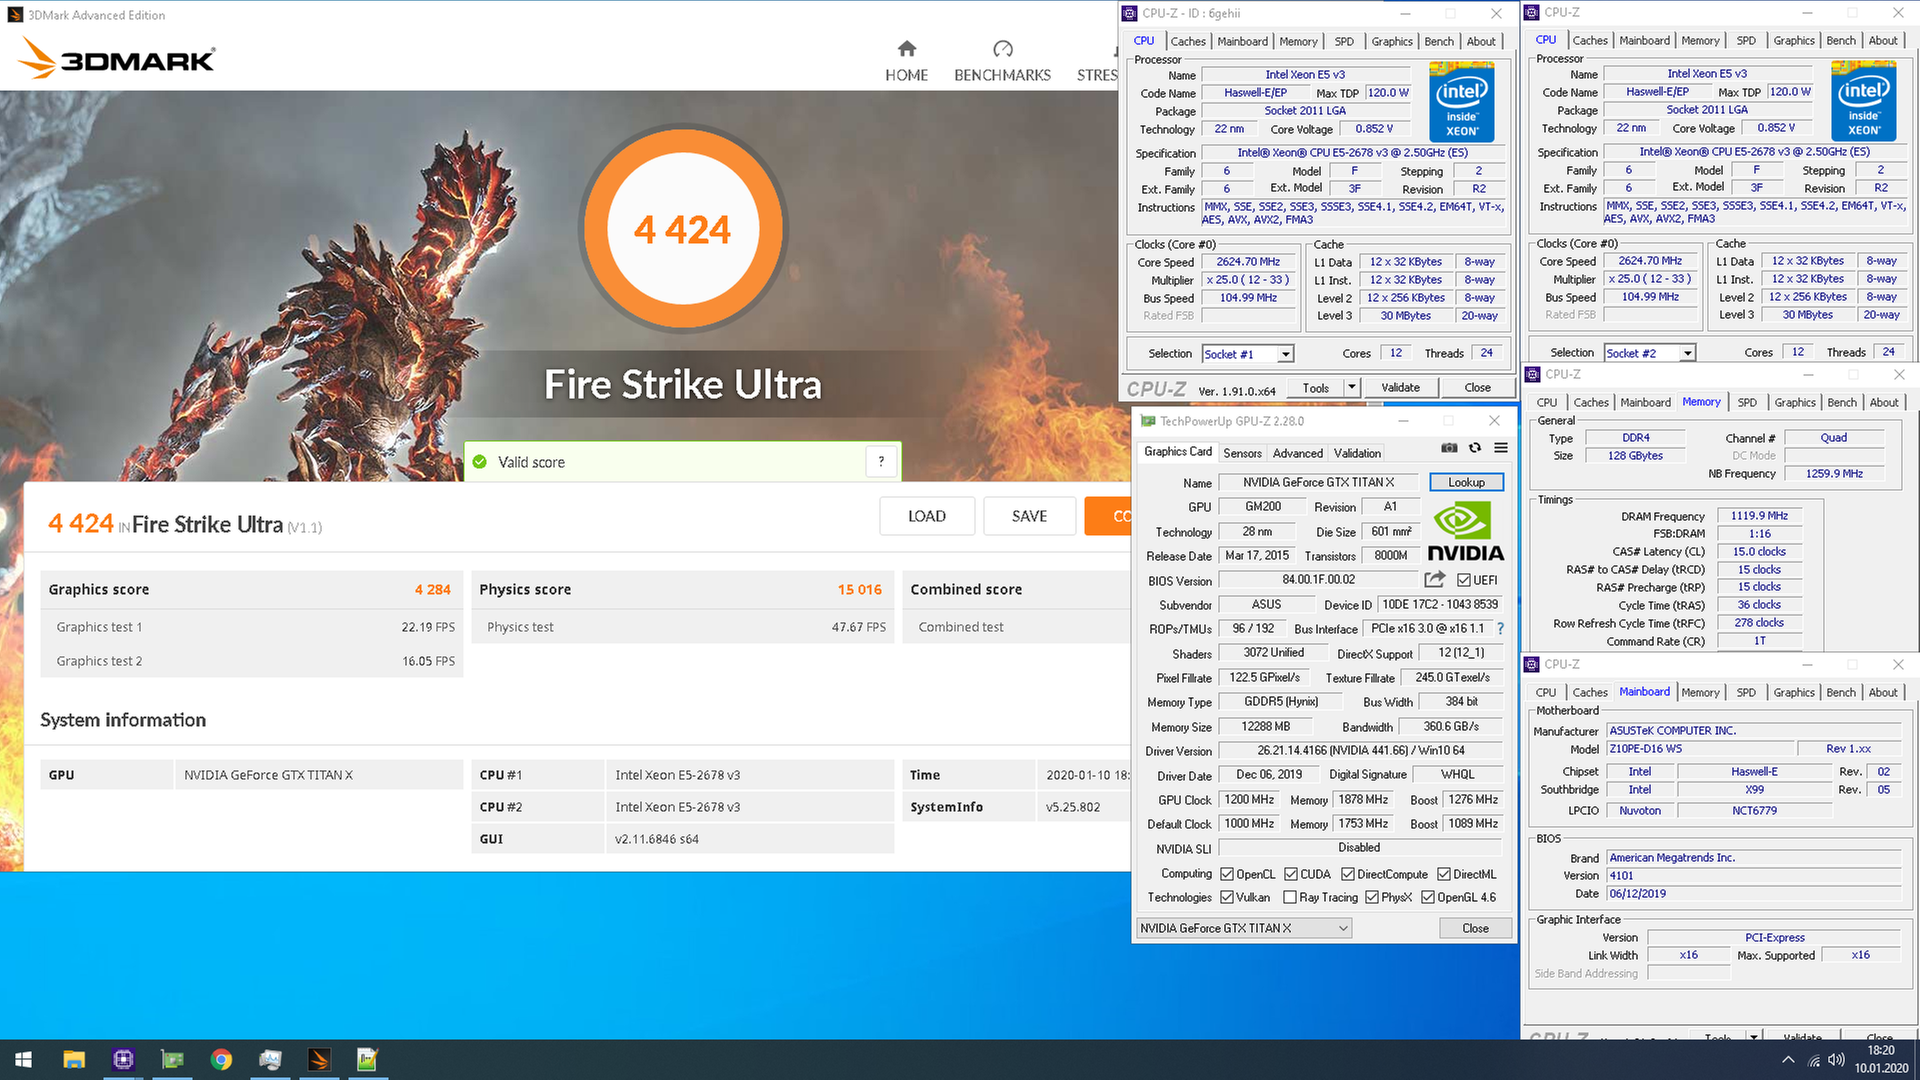Open Windows Start menu
This screenshot has width=1920, height=1080.
tap(24, 1059)
